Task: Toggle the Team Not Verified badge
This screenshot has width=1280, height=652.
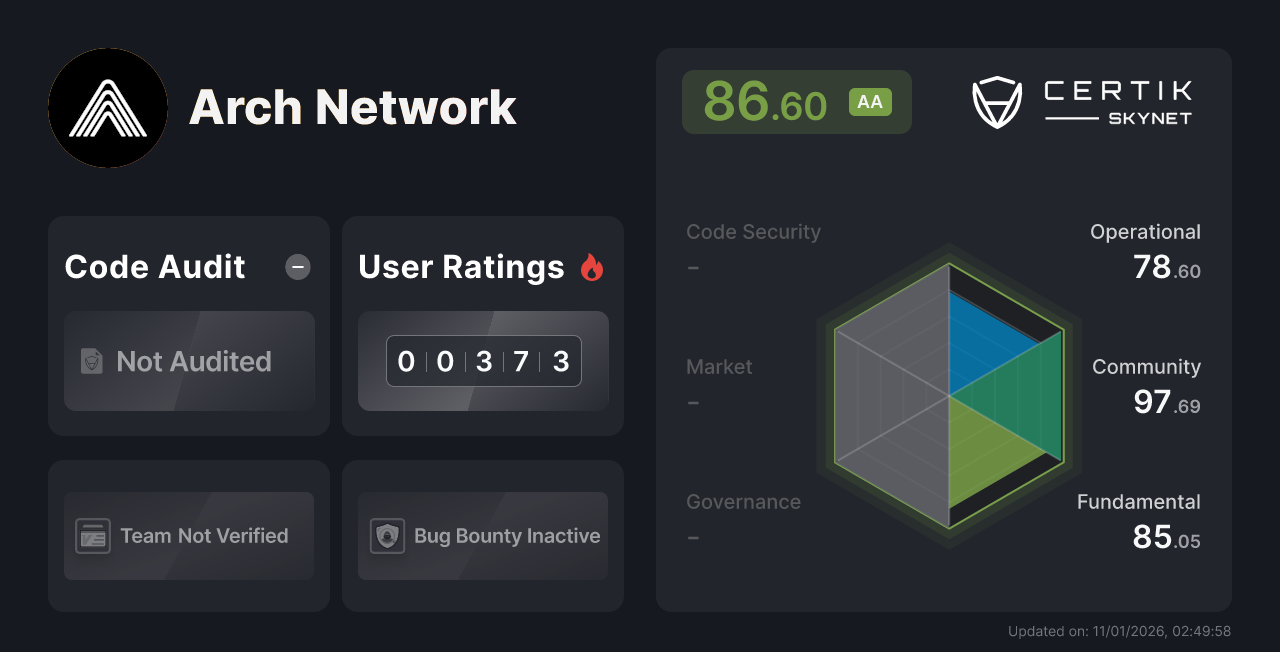Action: 188,536
